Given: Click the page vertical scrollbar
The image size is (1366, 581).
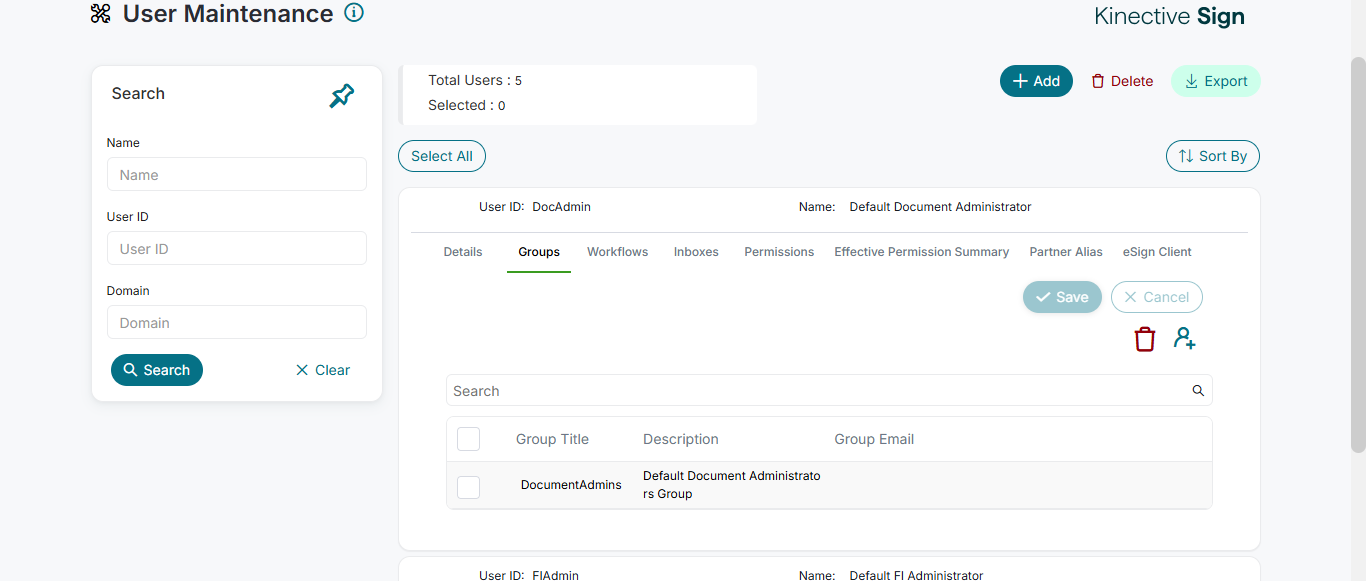Looking at the screenshot, I should point(1358,250).
